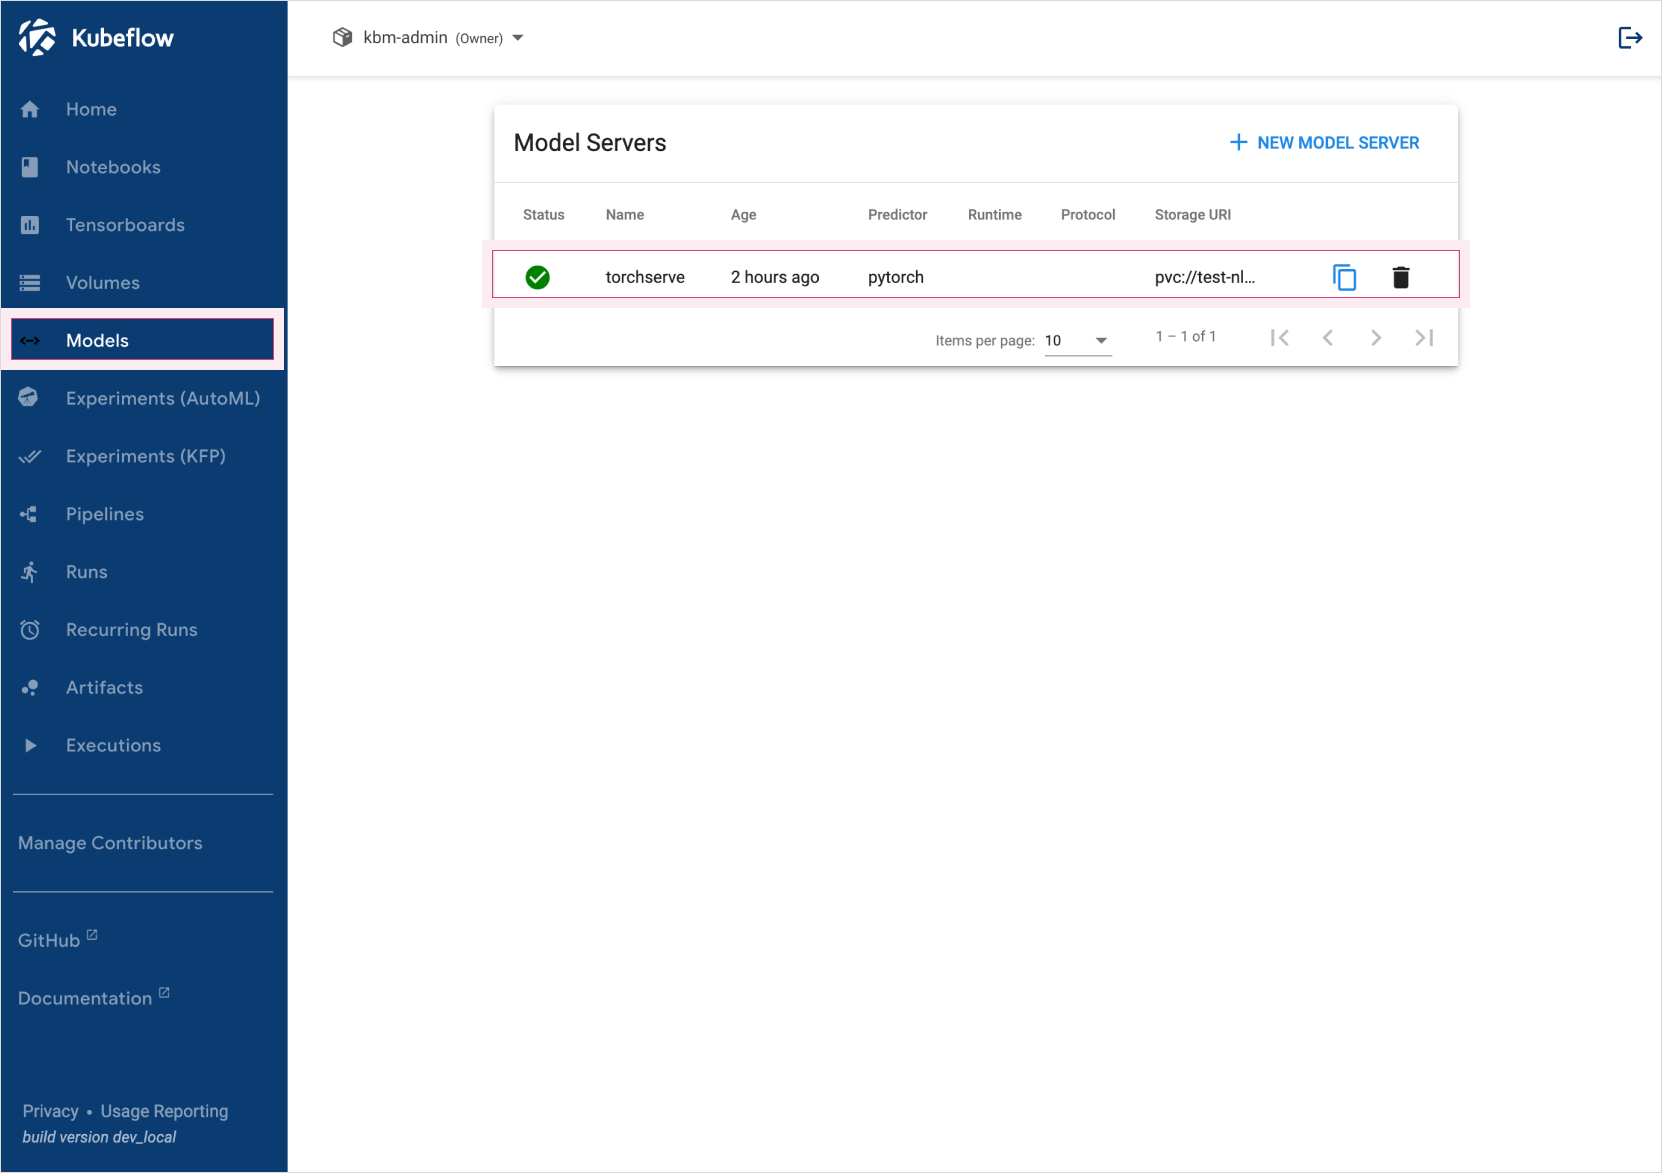
Task: Click the pvc://test-nl... storage URI cell
Action: [1205, 277]
